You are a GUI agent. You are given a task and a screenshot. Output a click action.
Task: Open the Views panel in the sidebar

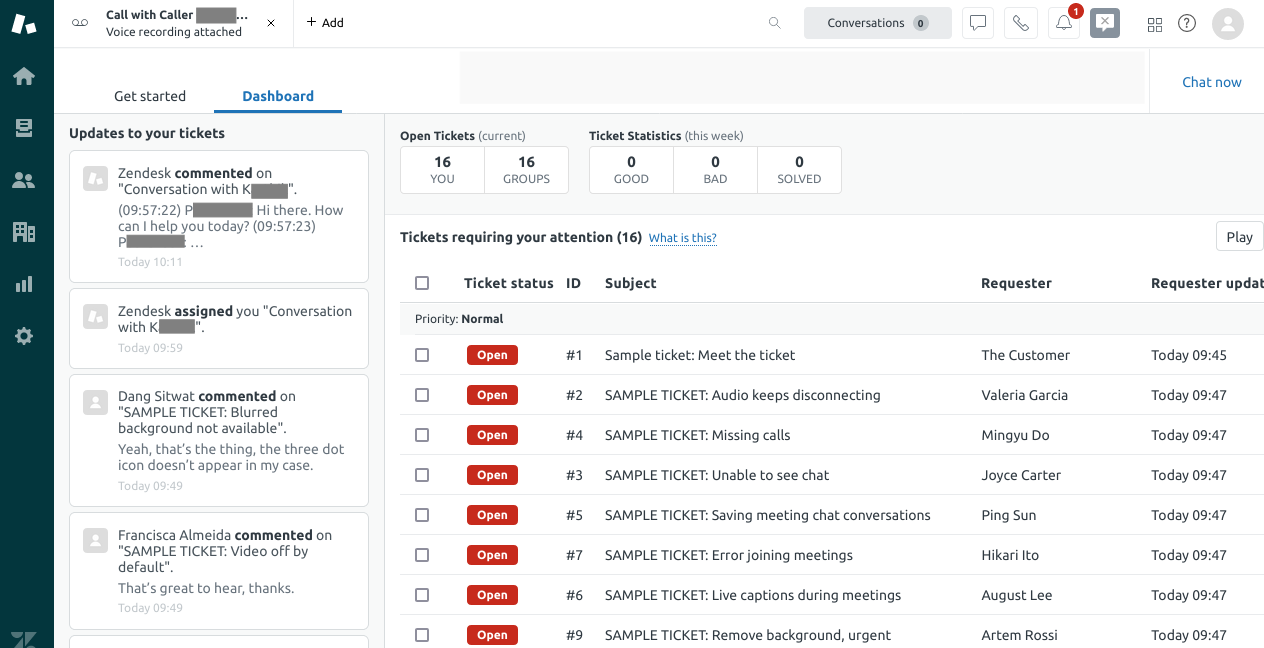coord(24,128)
